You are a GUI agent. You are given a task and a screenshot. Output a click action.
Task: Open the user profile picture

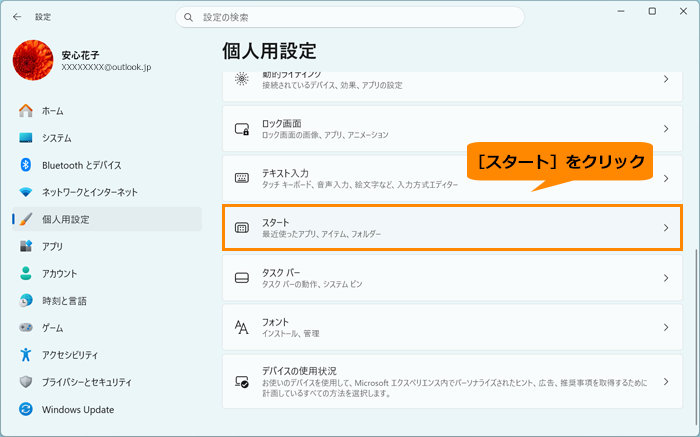33,60
